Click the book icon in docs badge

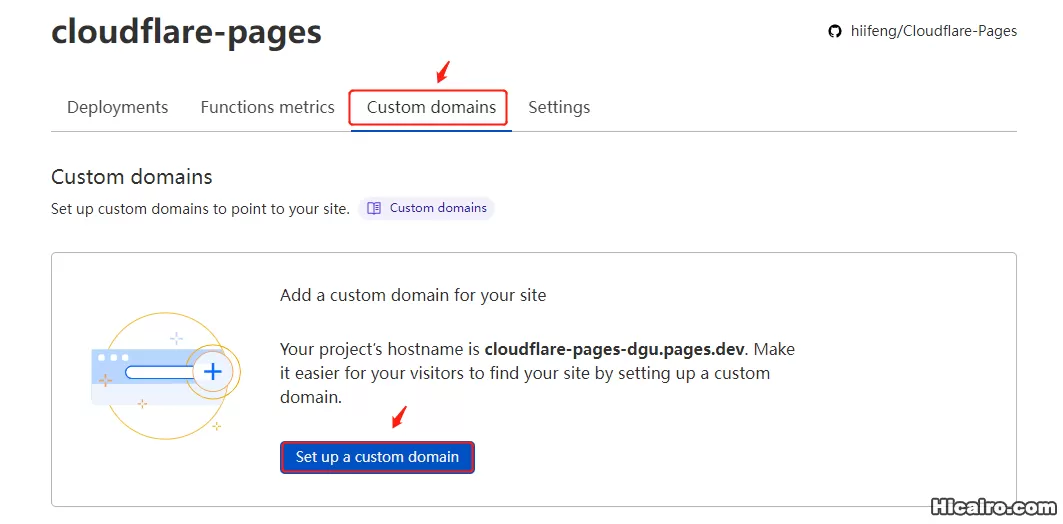click(374, 208)
